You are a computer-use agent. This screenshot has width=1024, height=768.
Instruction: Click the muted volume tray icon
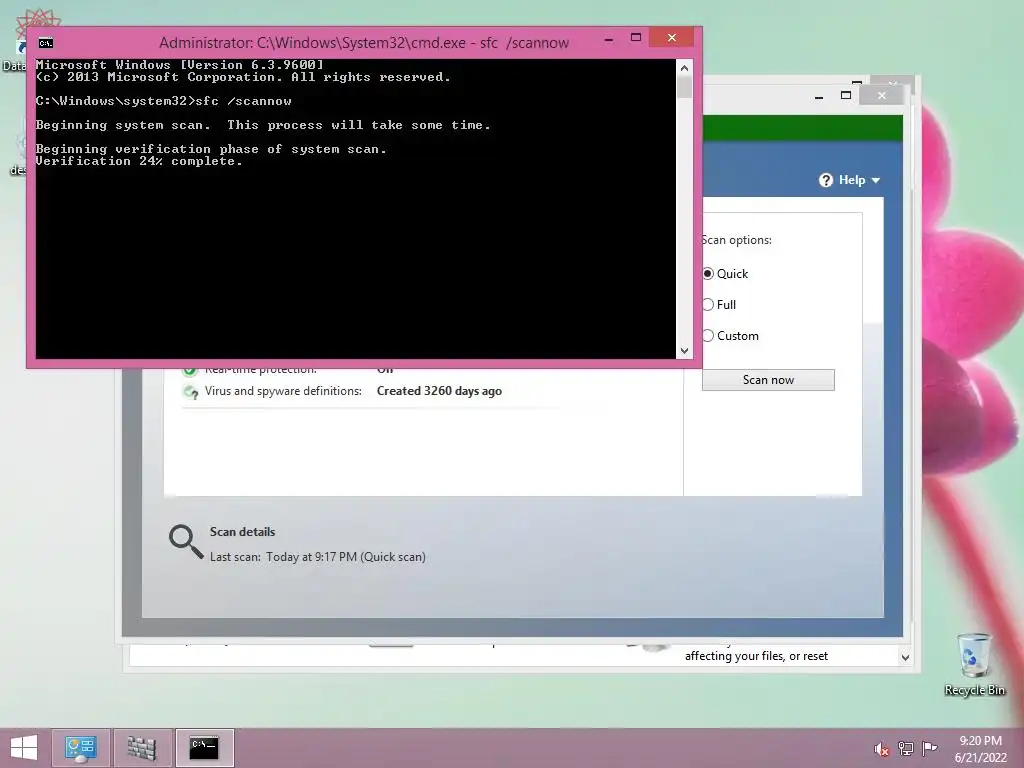tap(882, 749)
